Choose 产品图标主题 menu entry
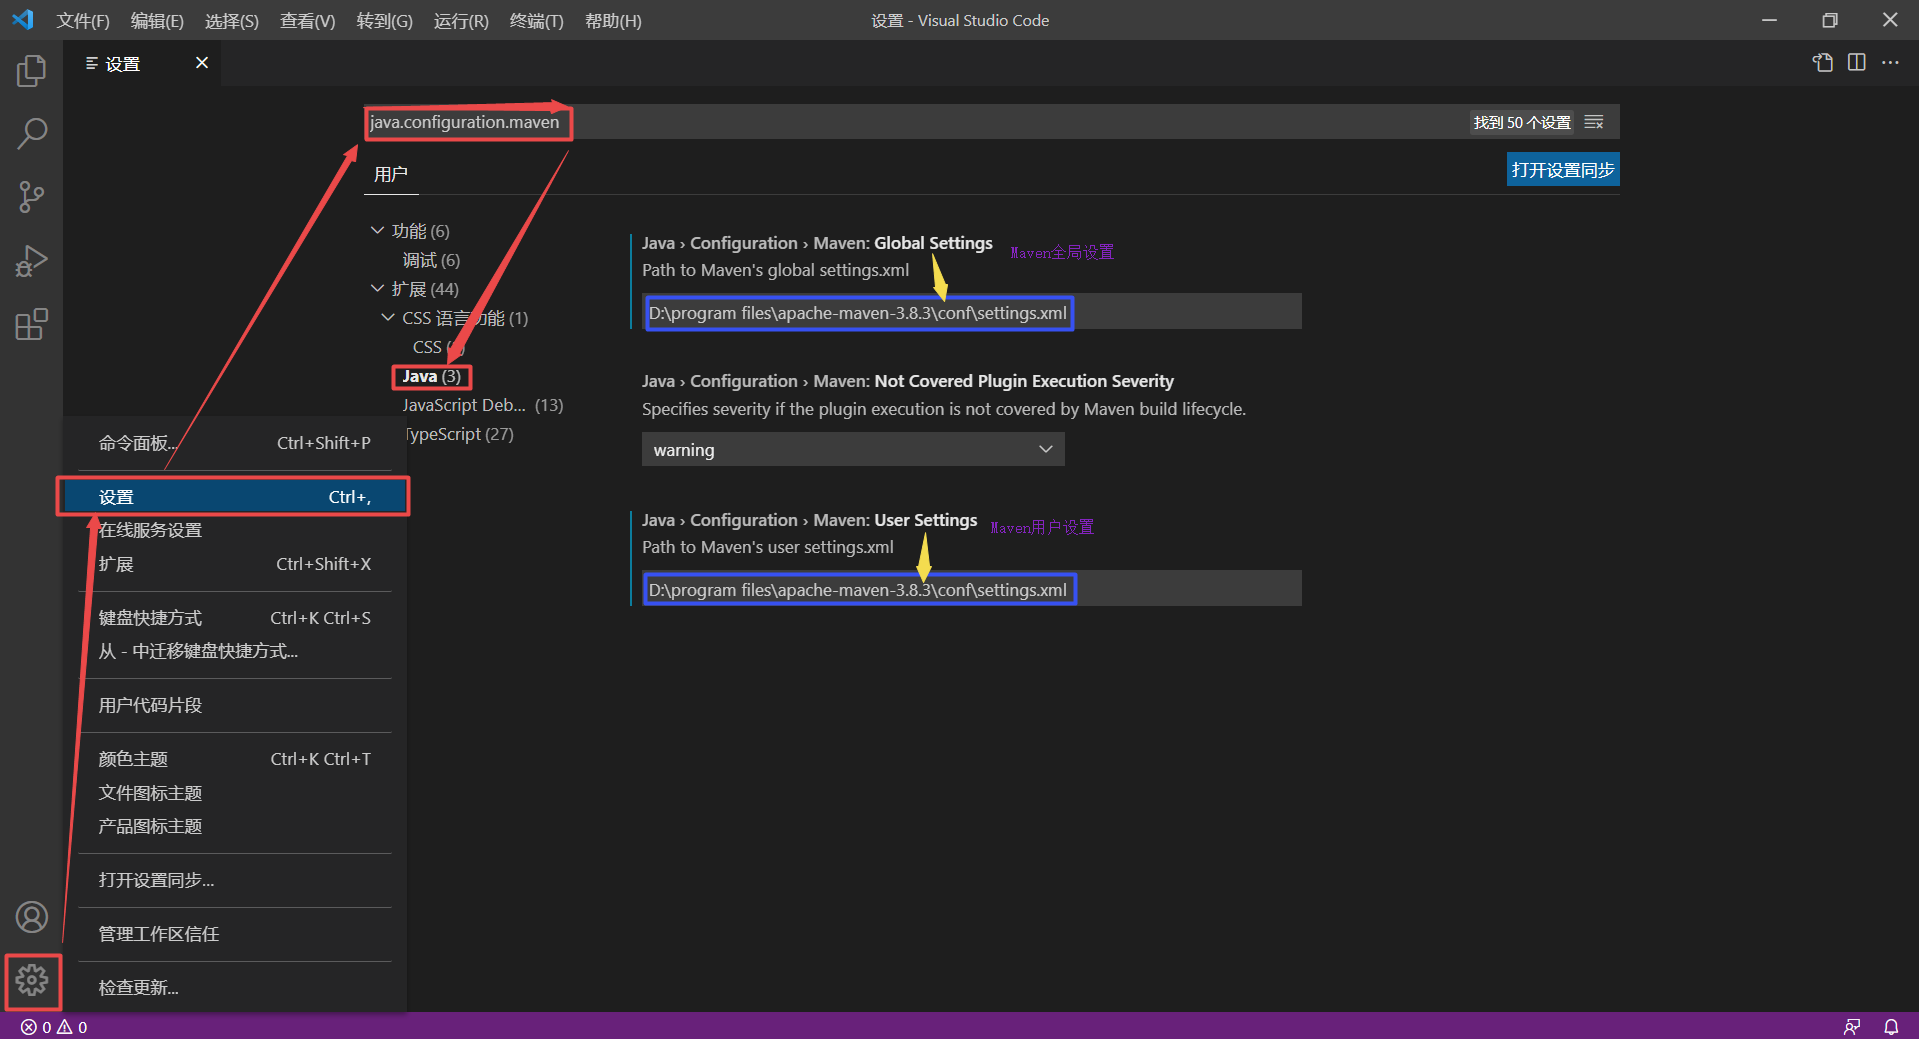This screenshot has width=1919, height=1039. point(235,826)
